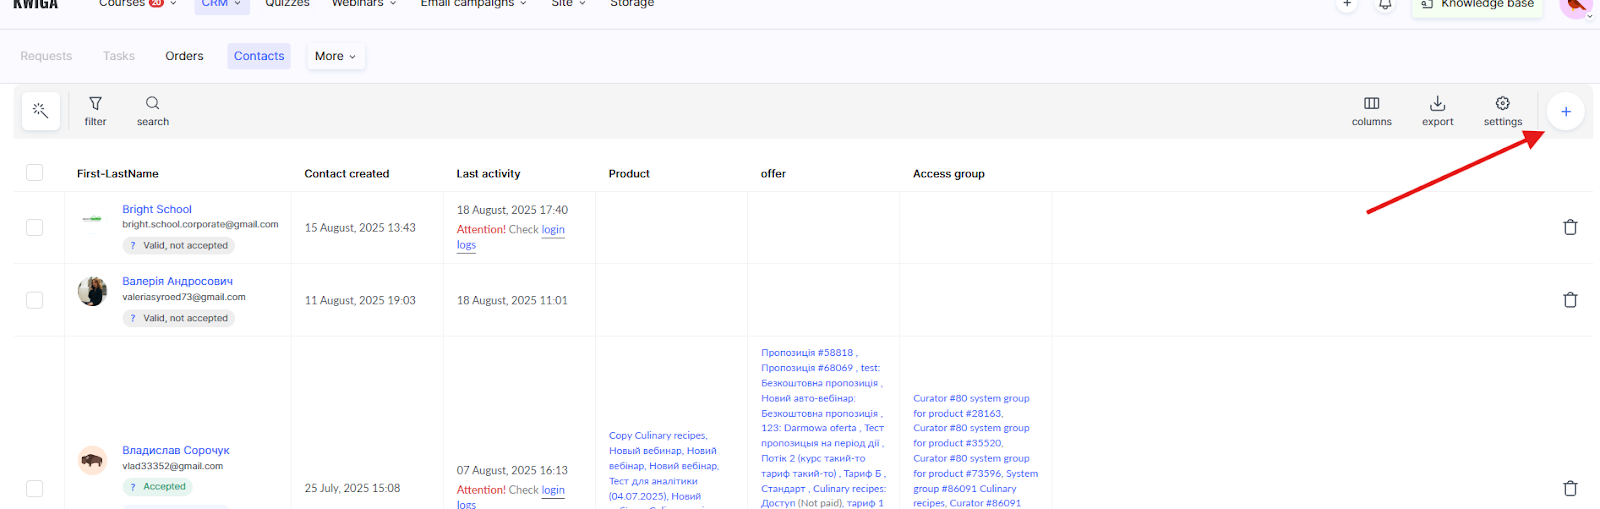Export the contacts list

point(1437,111)
